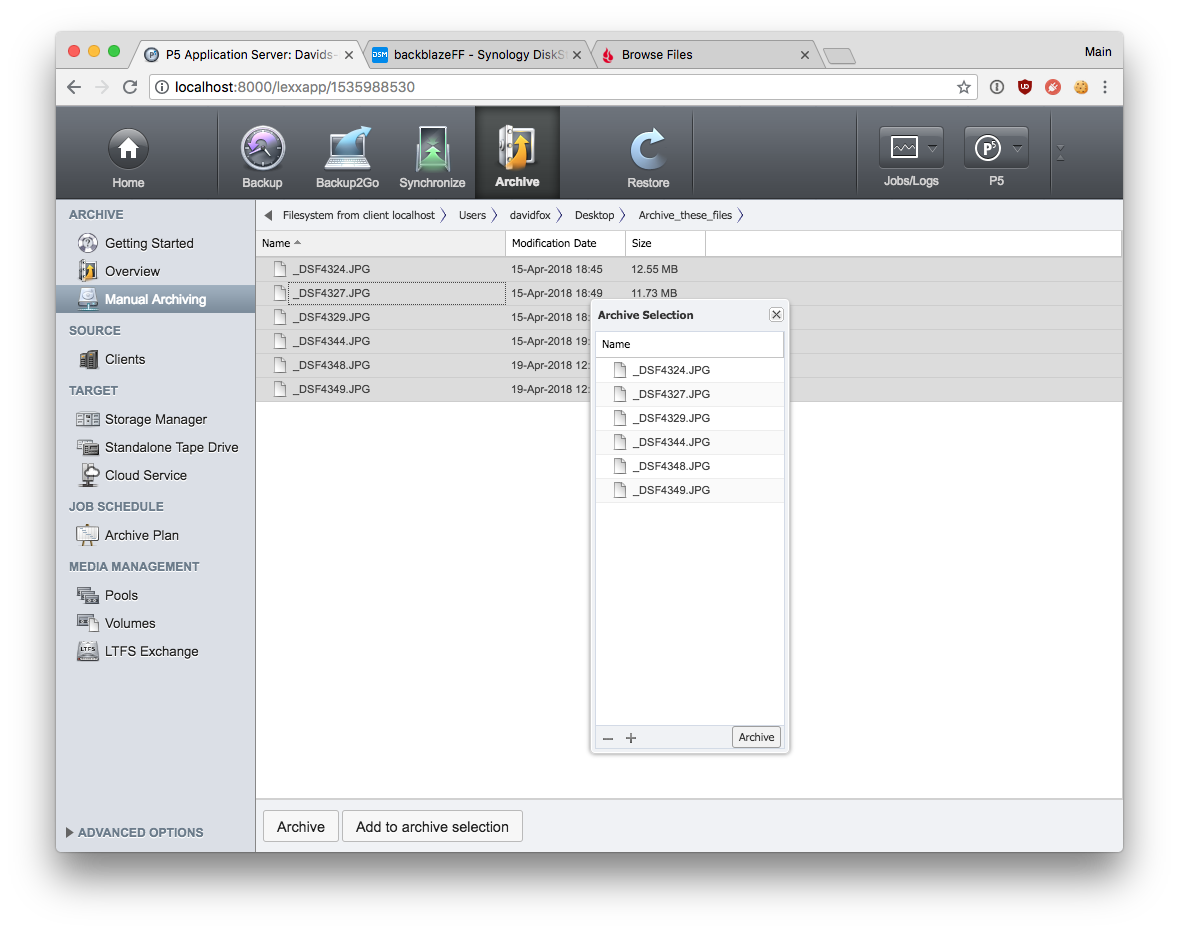Select _DSF4329.JPG in Archive Selection
The image size is (1179, 932).
690,418
